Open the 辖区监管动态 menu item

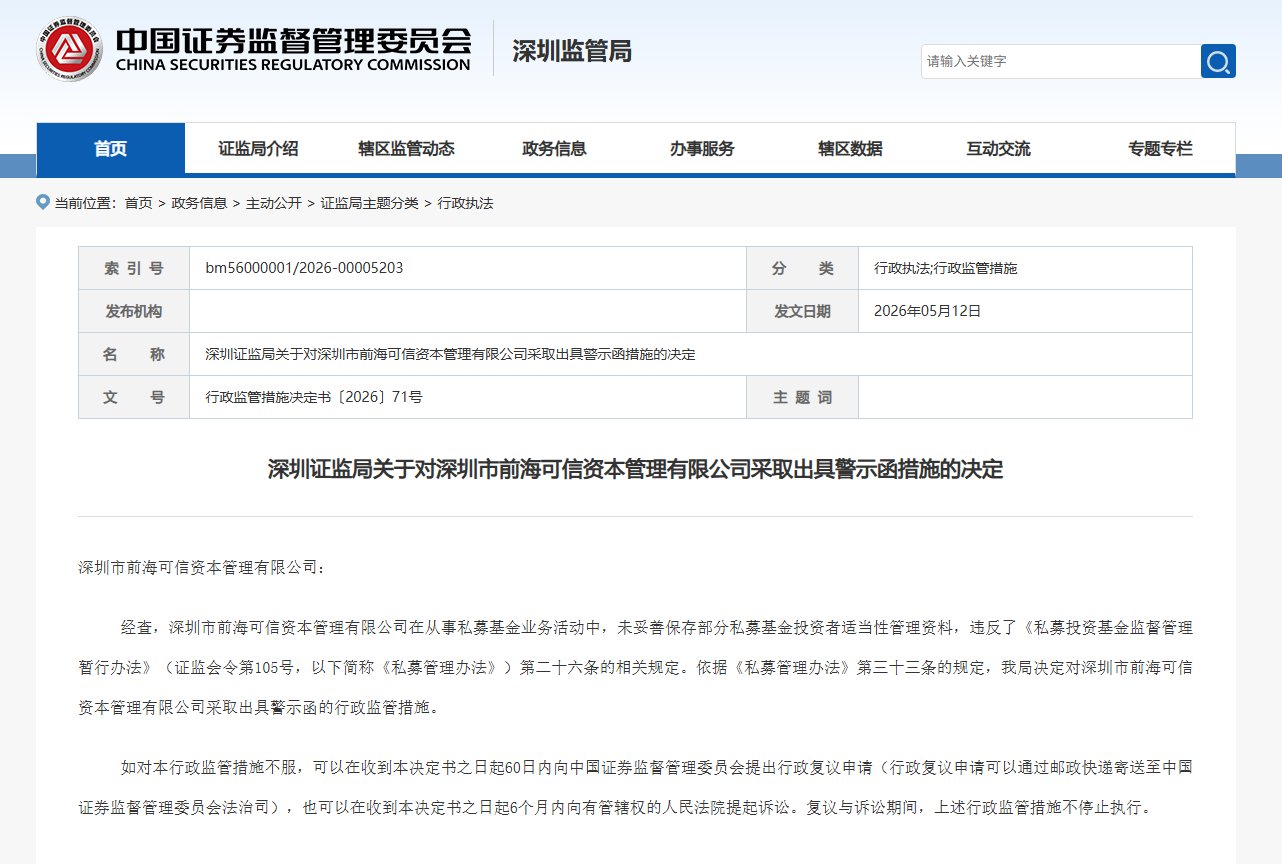click(x=407, y=149)
